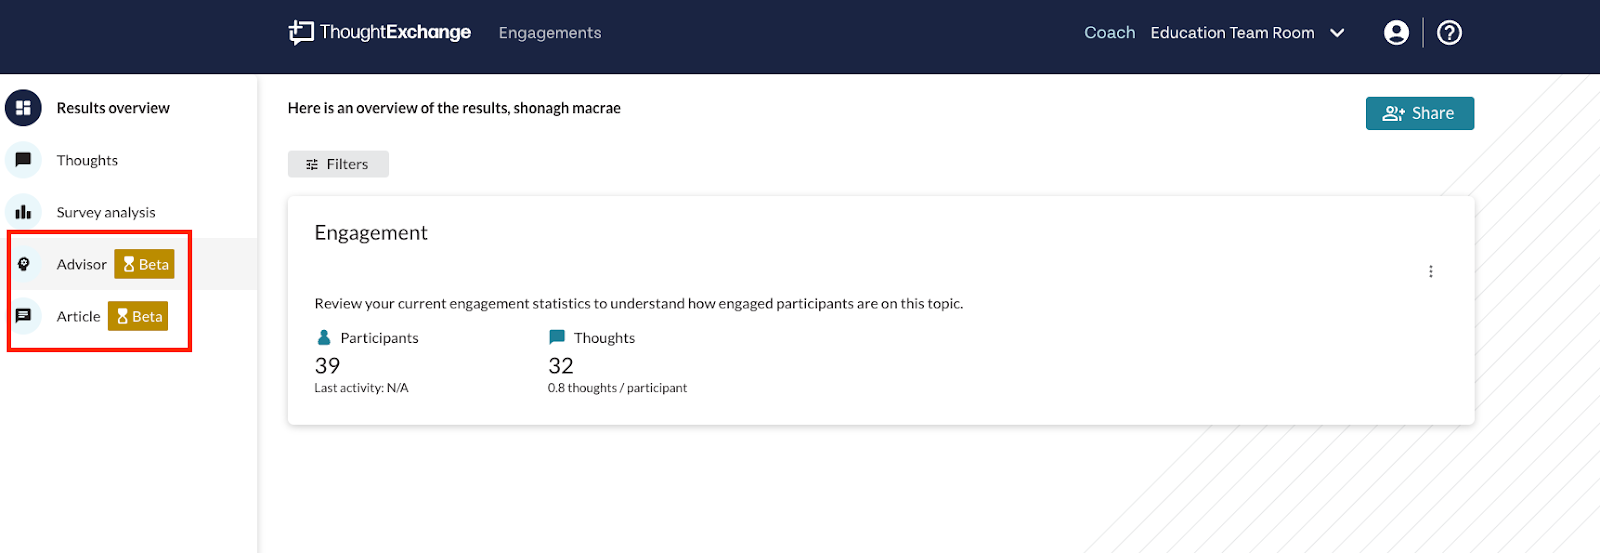This screenshot has width=1600, height=553.
Task: Open the Engagement card three-dot menu
Action: [x=1431, y=272]
